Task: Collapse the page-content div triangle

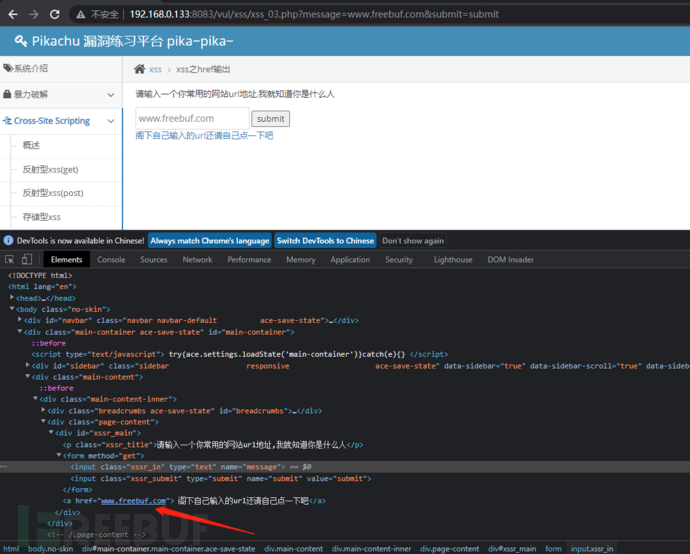Action: tap(43, 422)
